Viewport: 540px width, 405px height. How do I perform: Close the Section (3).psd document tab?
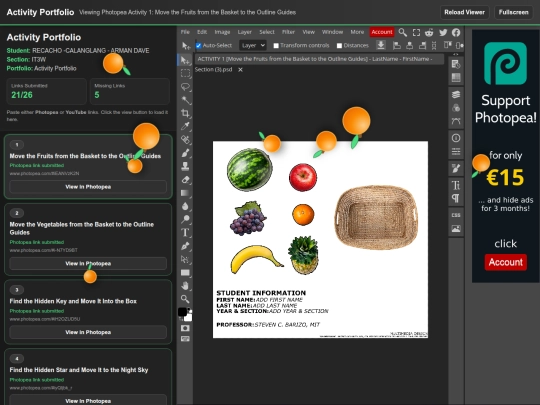[x=240, y=70]
